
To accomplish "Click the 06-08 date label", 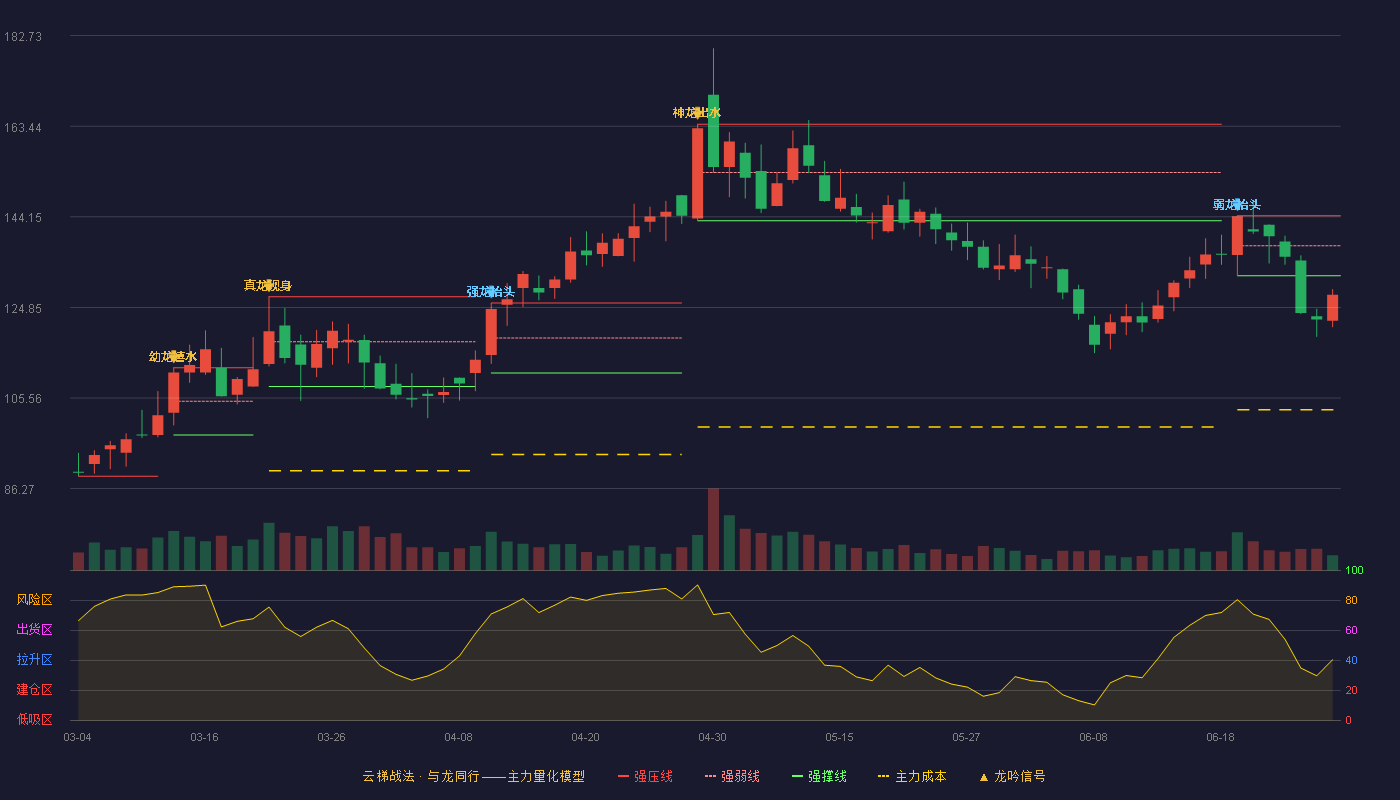I will [1093, 737].
